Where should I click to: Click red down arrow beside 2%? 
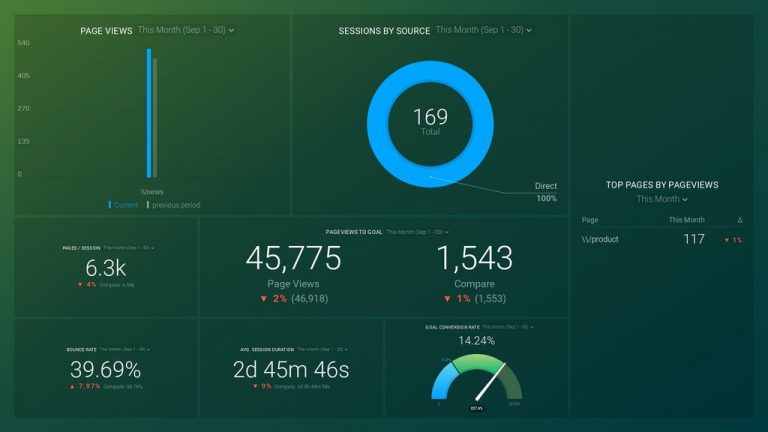tap(264, 298)
